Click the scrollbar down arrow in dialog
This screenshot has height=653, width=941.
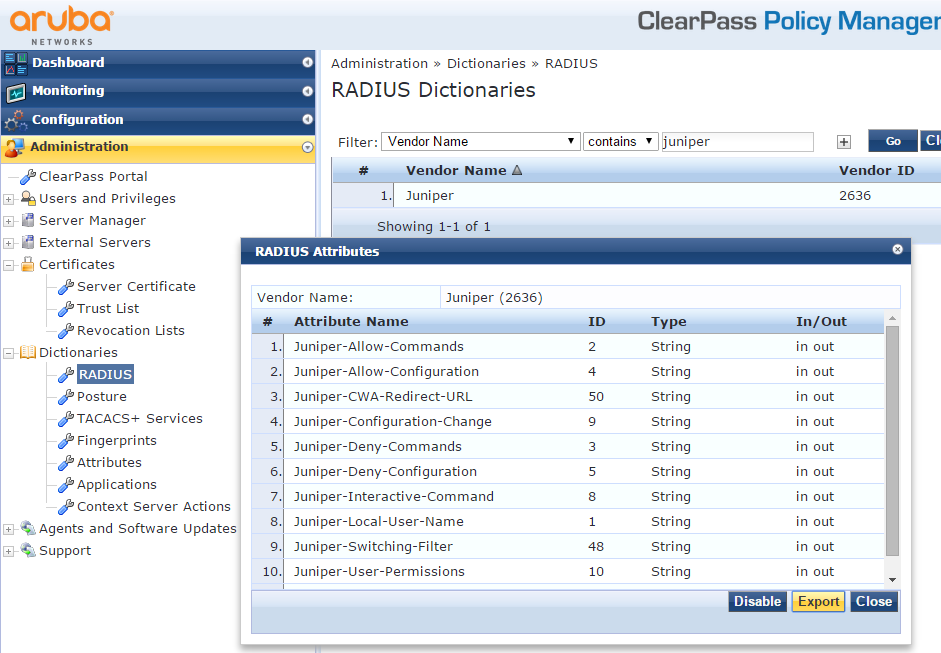(892, 579)
